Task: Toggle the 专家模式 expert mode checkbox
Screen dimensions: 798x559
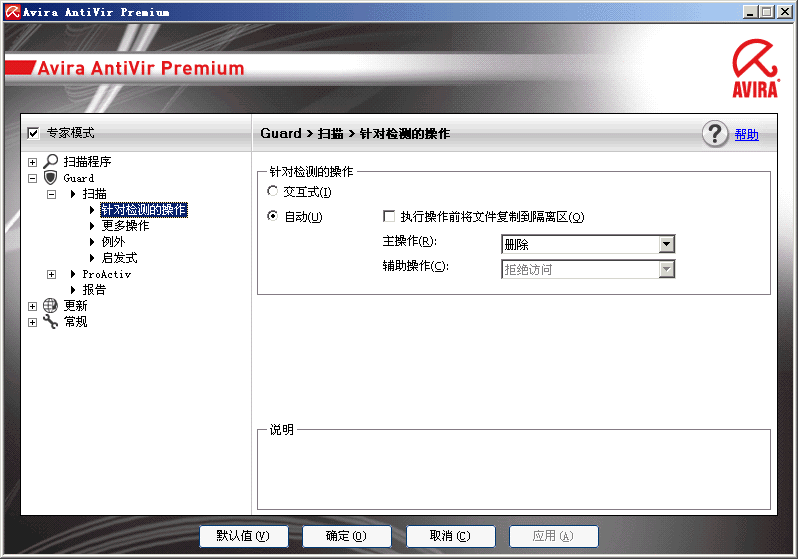Action: pyautogui.click(x=33, y=133)
